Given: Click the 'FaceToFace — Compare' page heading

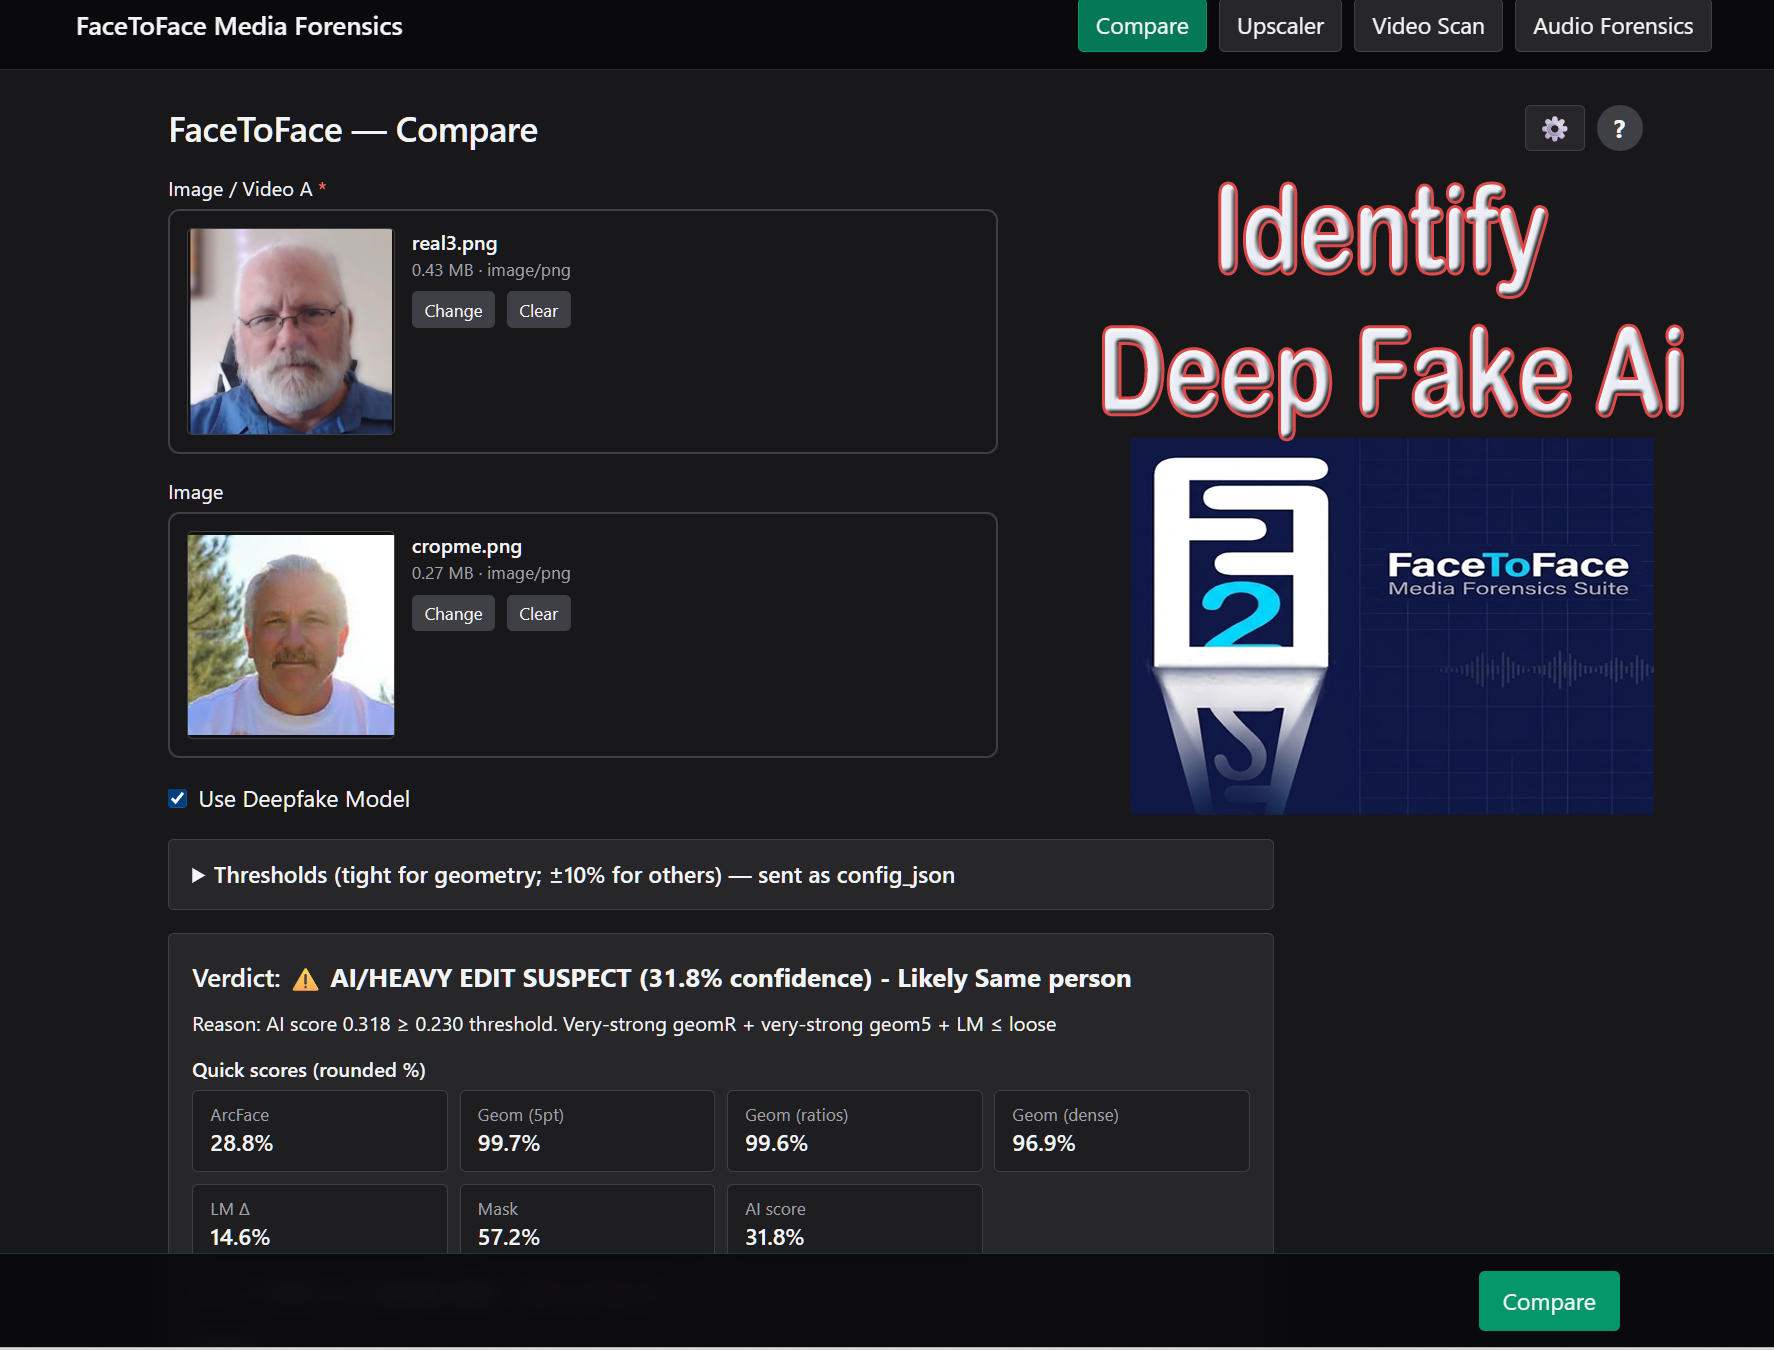Looking at the screenshot, I should pos(353,130).
